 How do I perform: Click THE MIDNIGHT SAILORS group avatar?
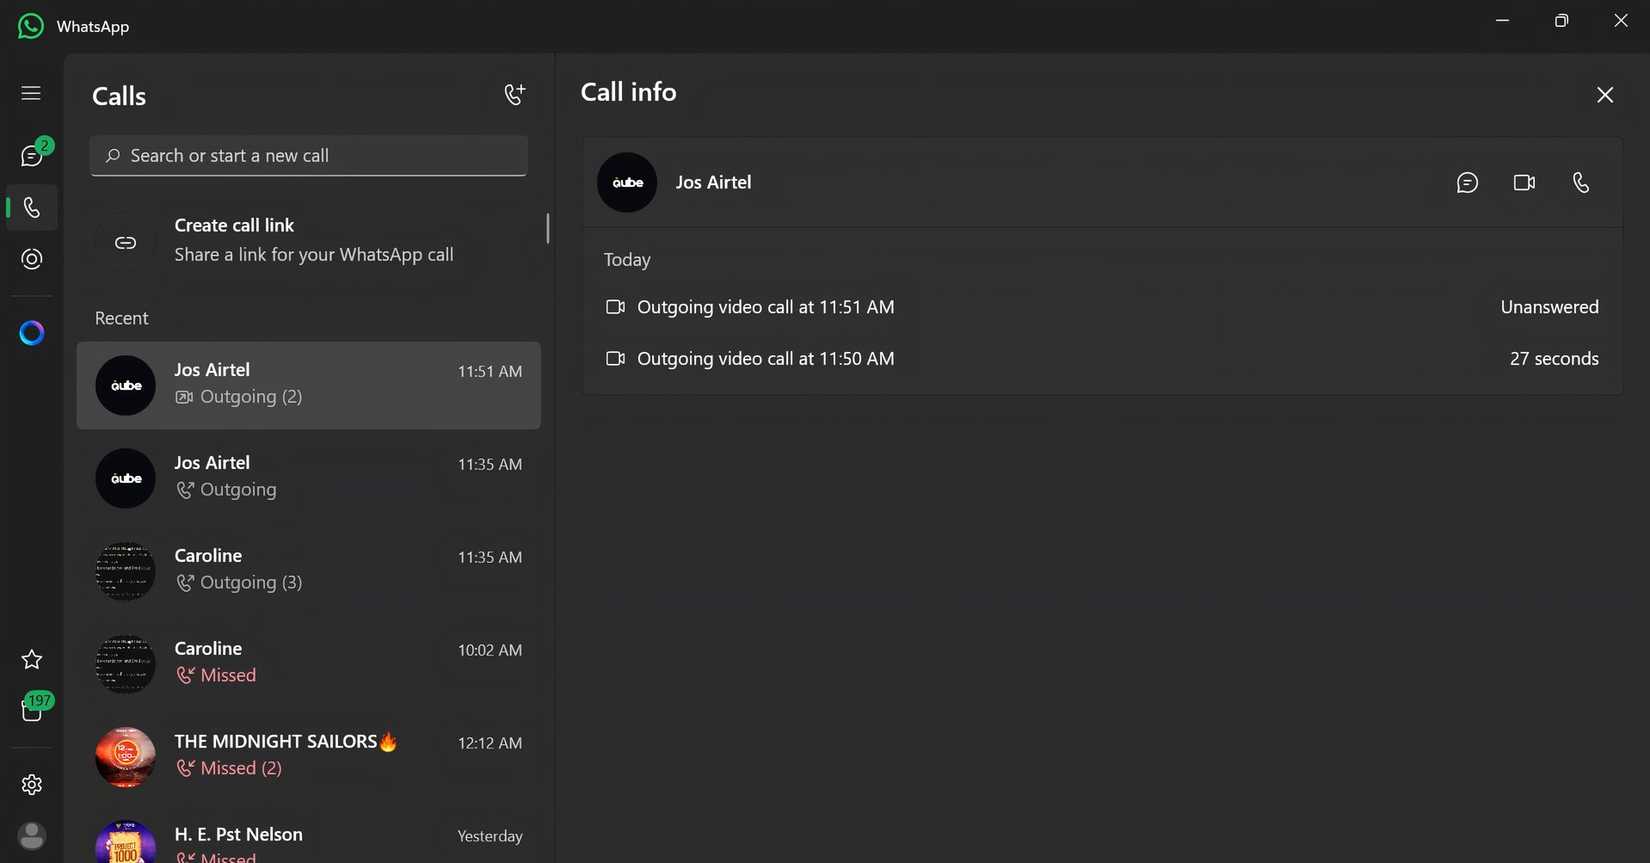pyautogui.click(x=125, y=757)
